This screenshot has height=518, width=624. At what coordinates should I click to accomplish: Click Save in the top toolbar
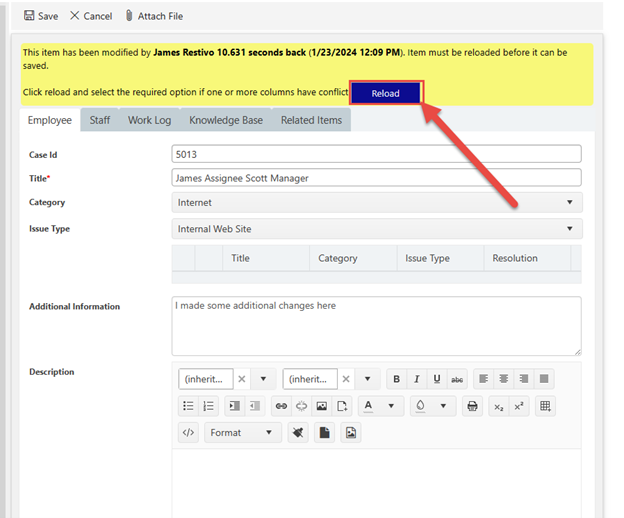tap(41, 16)
